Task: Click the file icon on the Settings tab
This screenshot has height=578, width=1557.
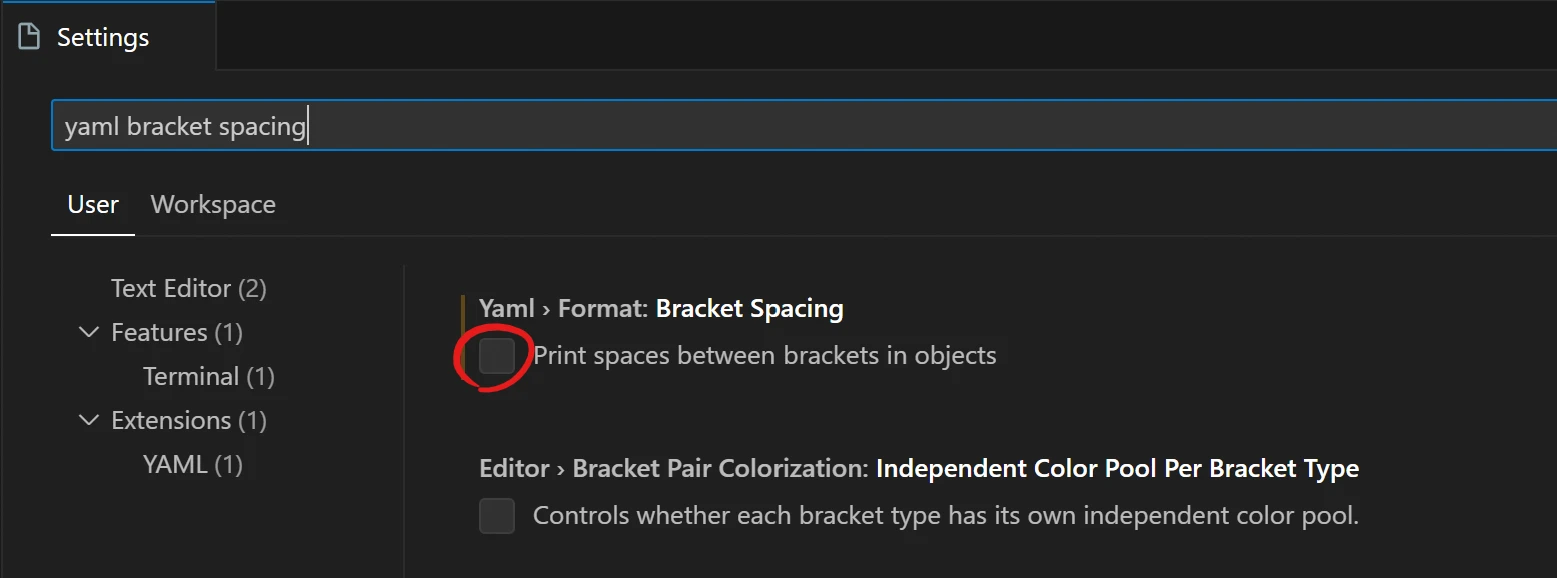Action: 30,38
